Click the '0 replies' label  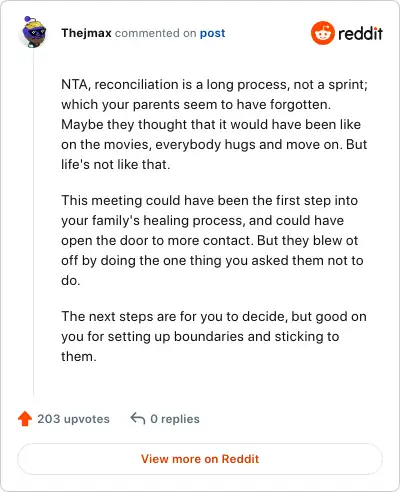[x=175, y=419]
